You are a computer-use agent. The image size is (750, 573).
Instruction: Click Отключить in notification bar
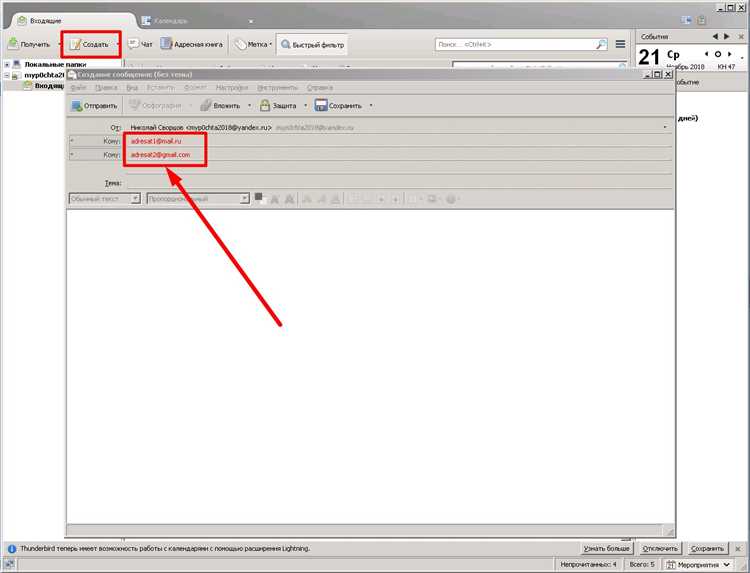660,548
